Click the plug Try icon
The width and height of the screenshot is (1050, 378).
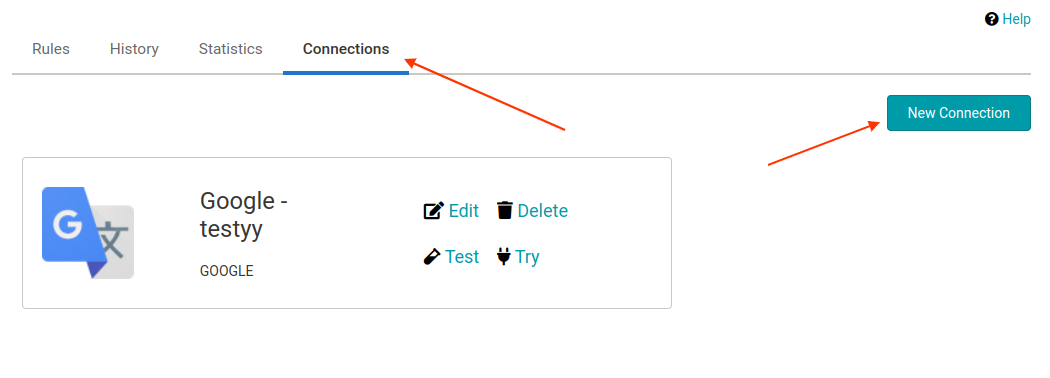click(504, 257)
